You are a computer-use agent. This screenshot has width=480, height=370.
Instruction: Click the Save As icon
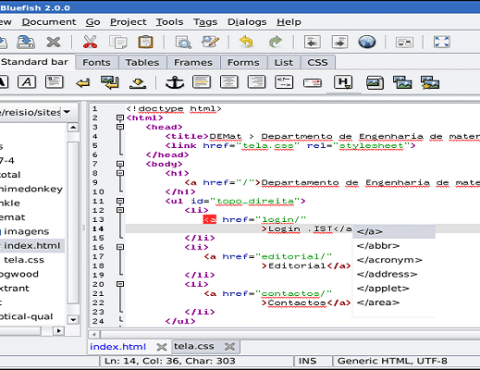point(26,42)
